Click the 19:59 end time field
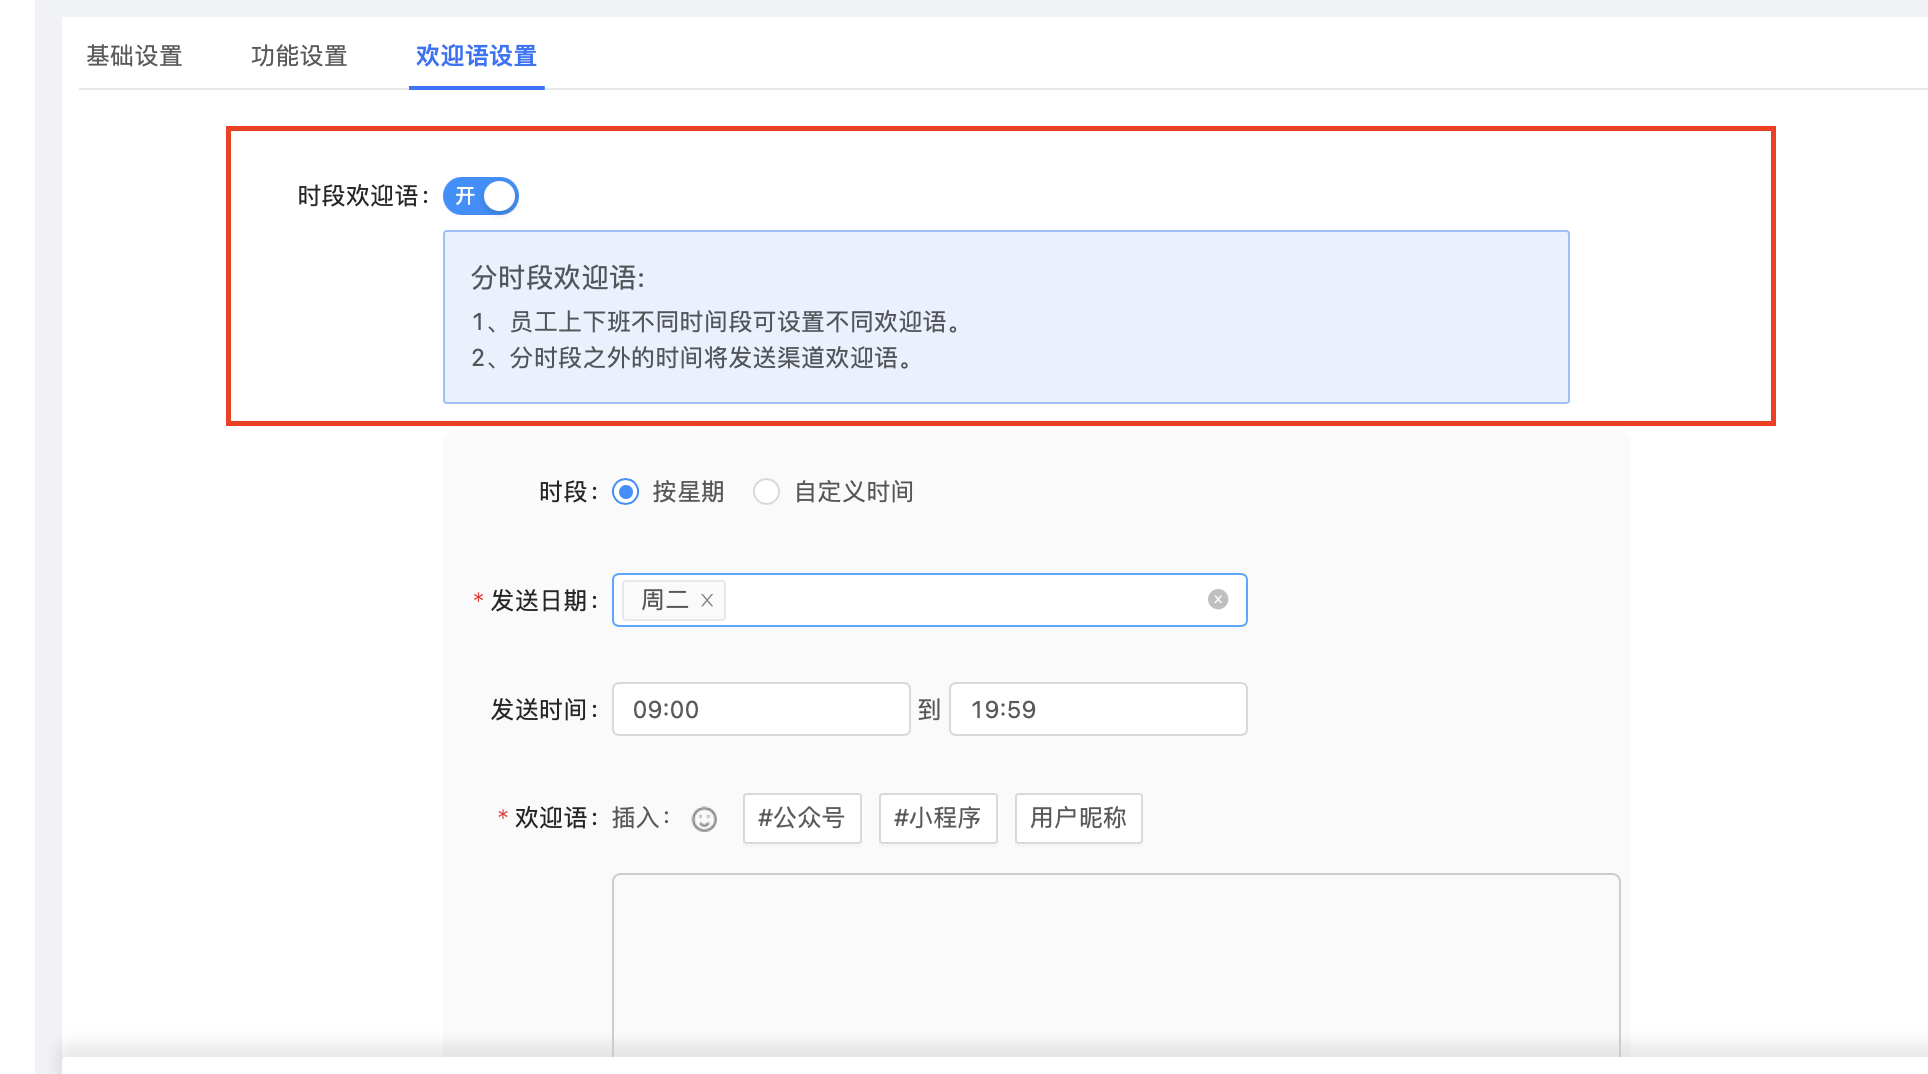Viewport: 1928px width, 1074px height. coord(1098,709)
